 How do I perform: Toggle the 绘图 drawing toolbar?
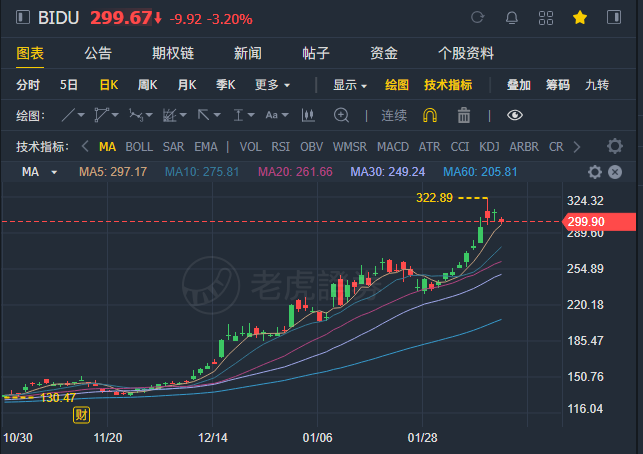tap(397, 85)
